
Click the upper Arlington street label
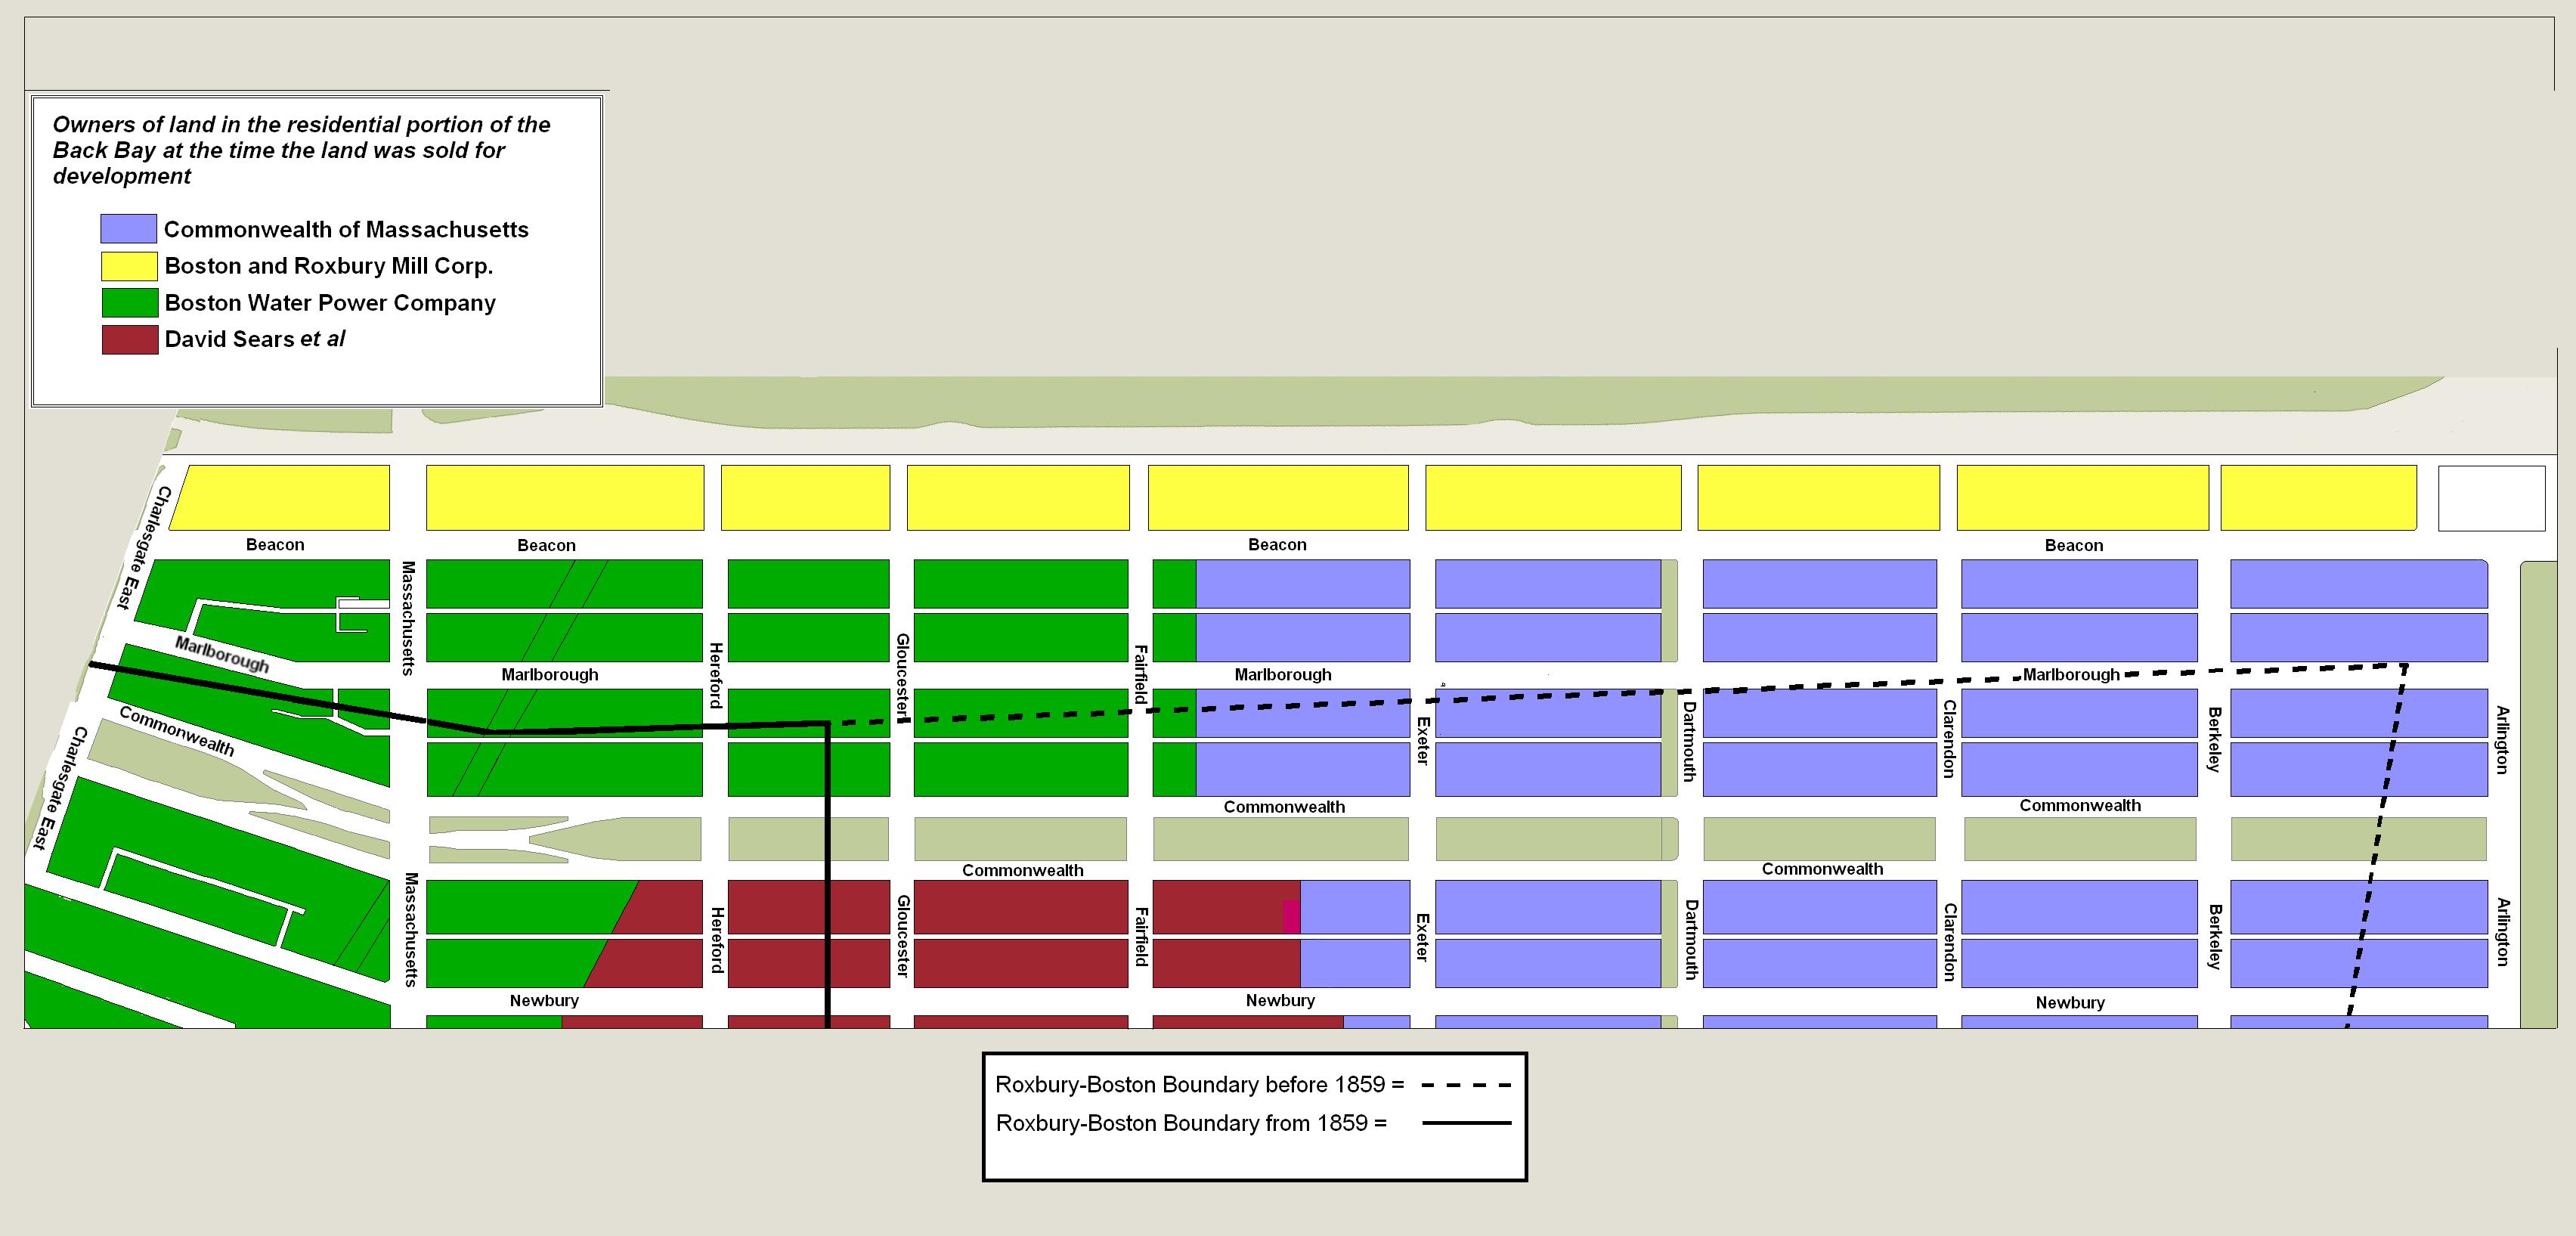2502,740
